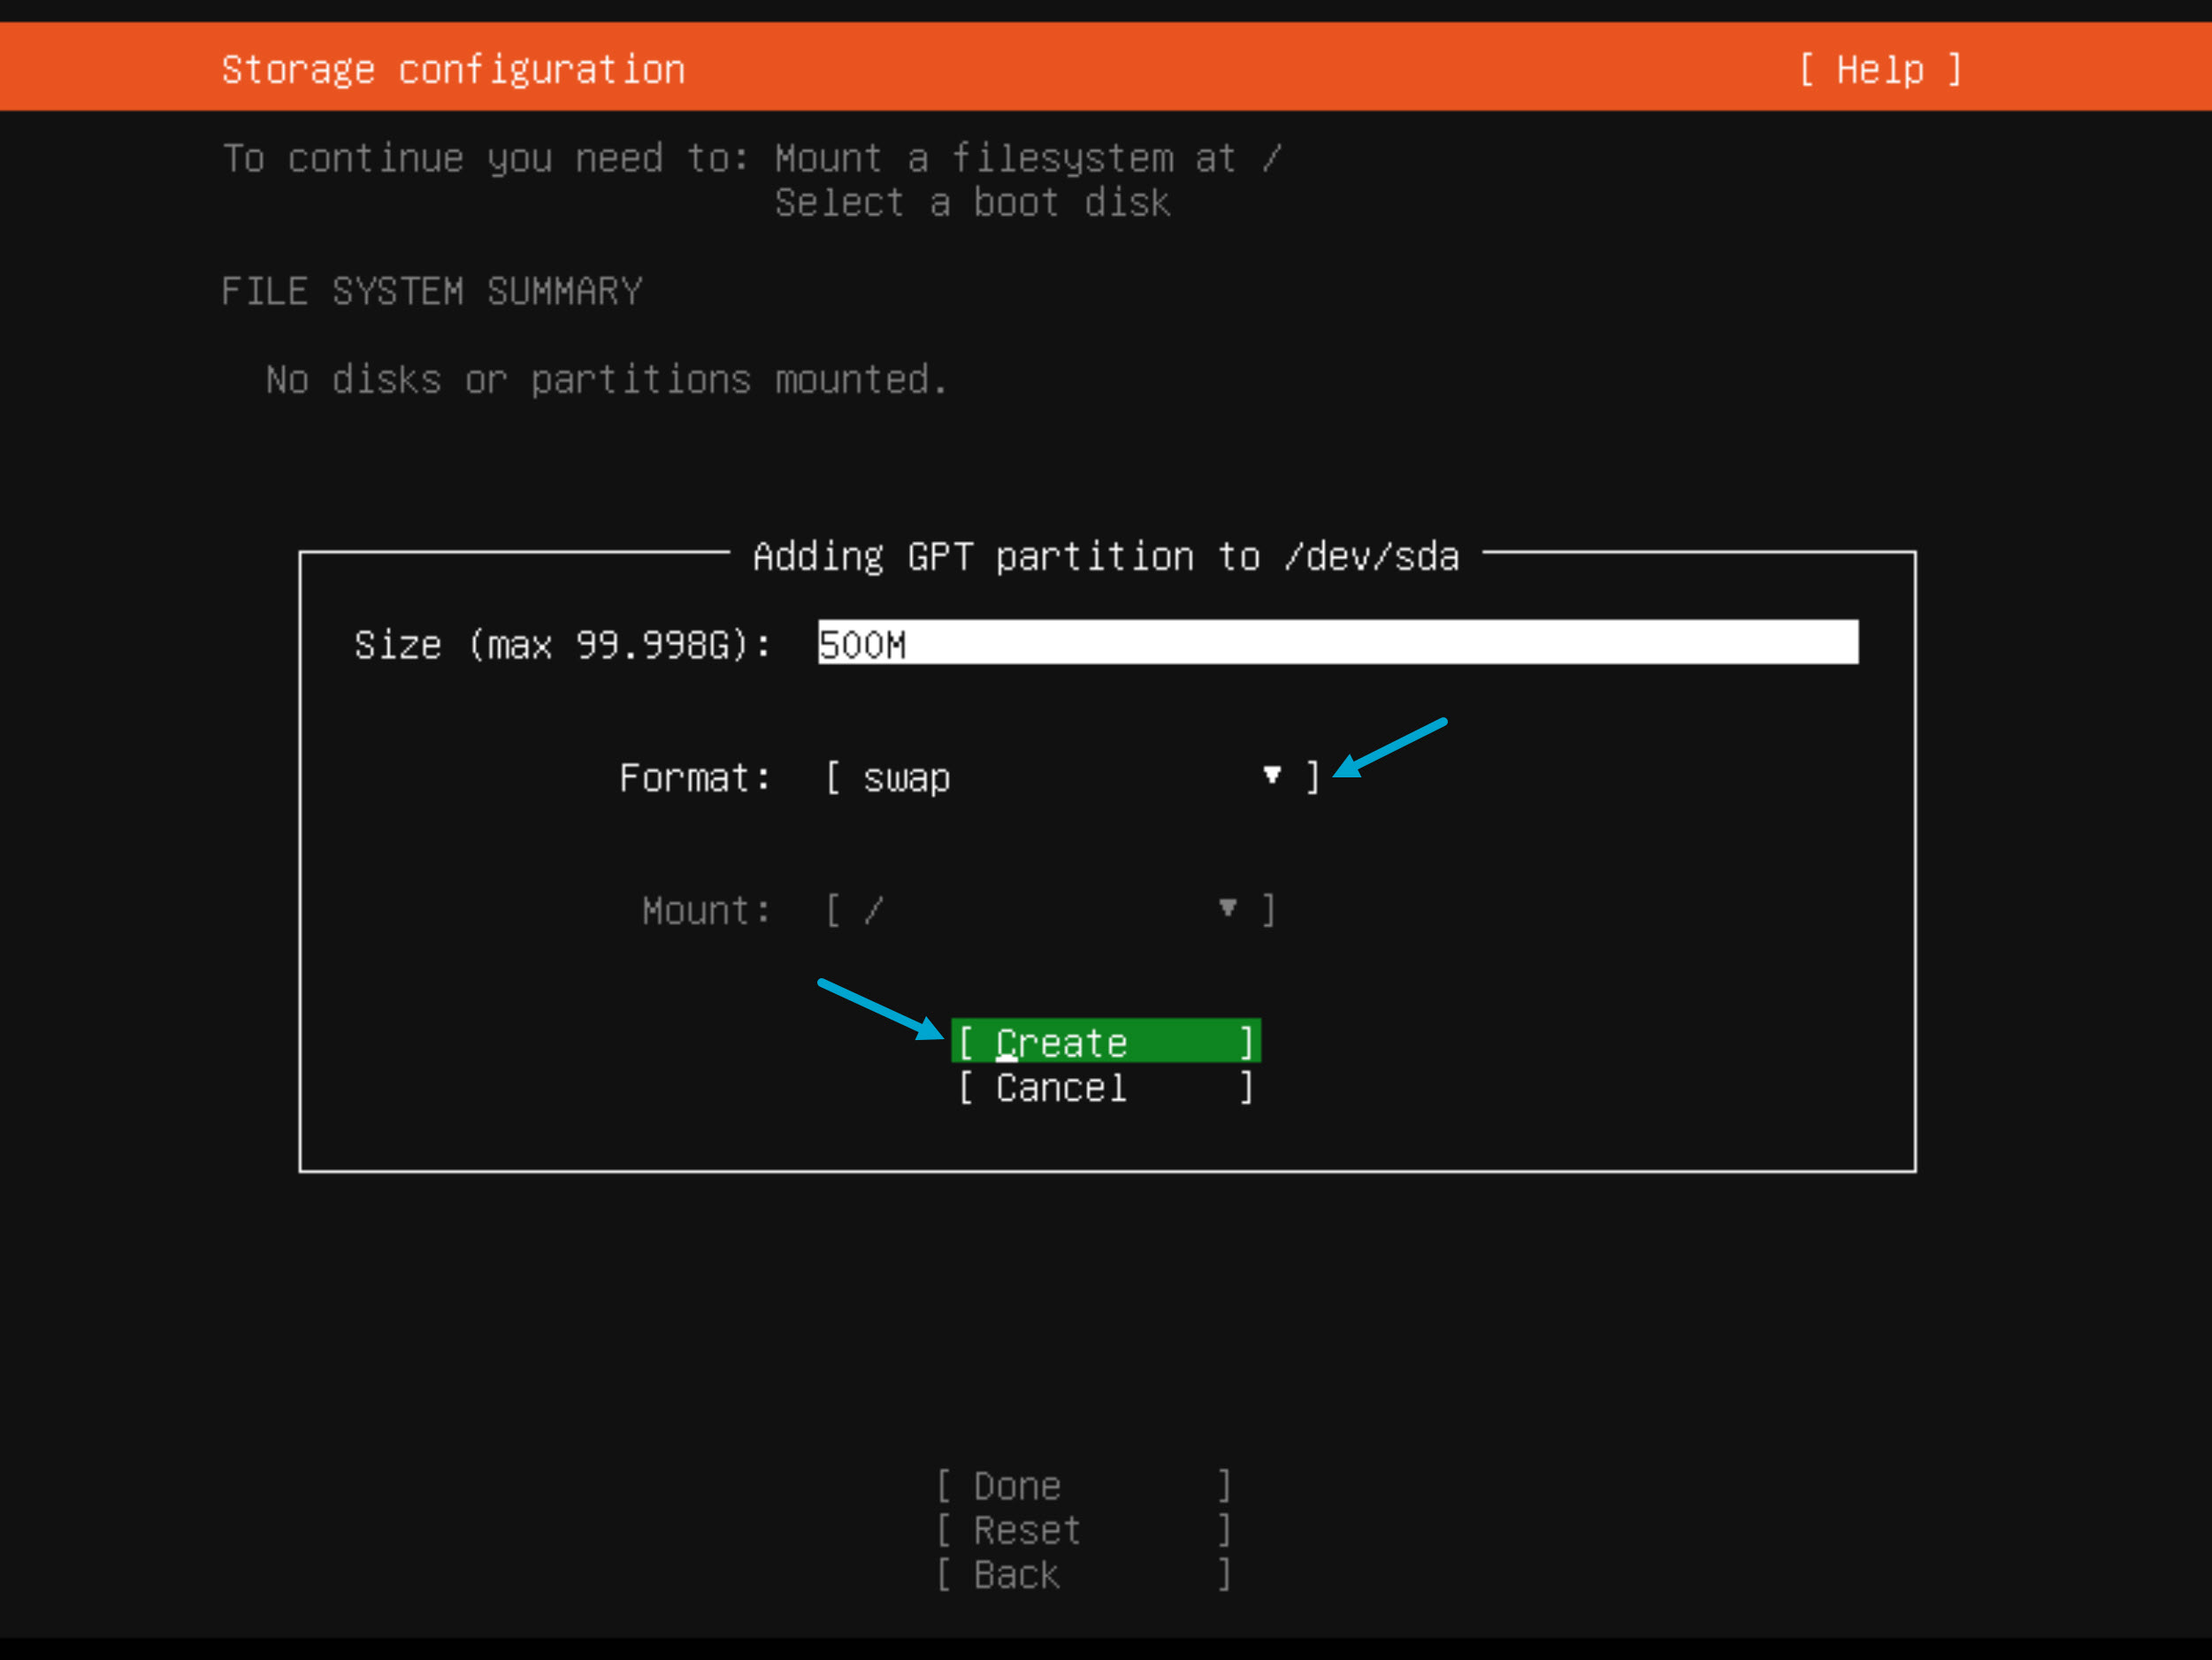Open the Mount dropdown showing /
The image size is (2212, 1660).
[x=1049, y=910]
